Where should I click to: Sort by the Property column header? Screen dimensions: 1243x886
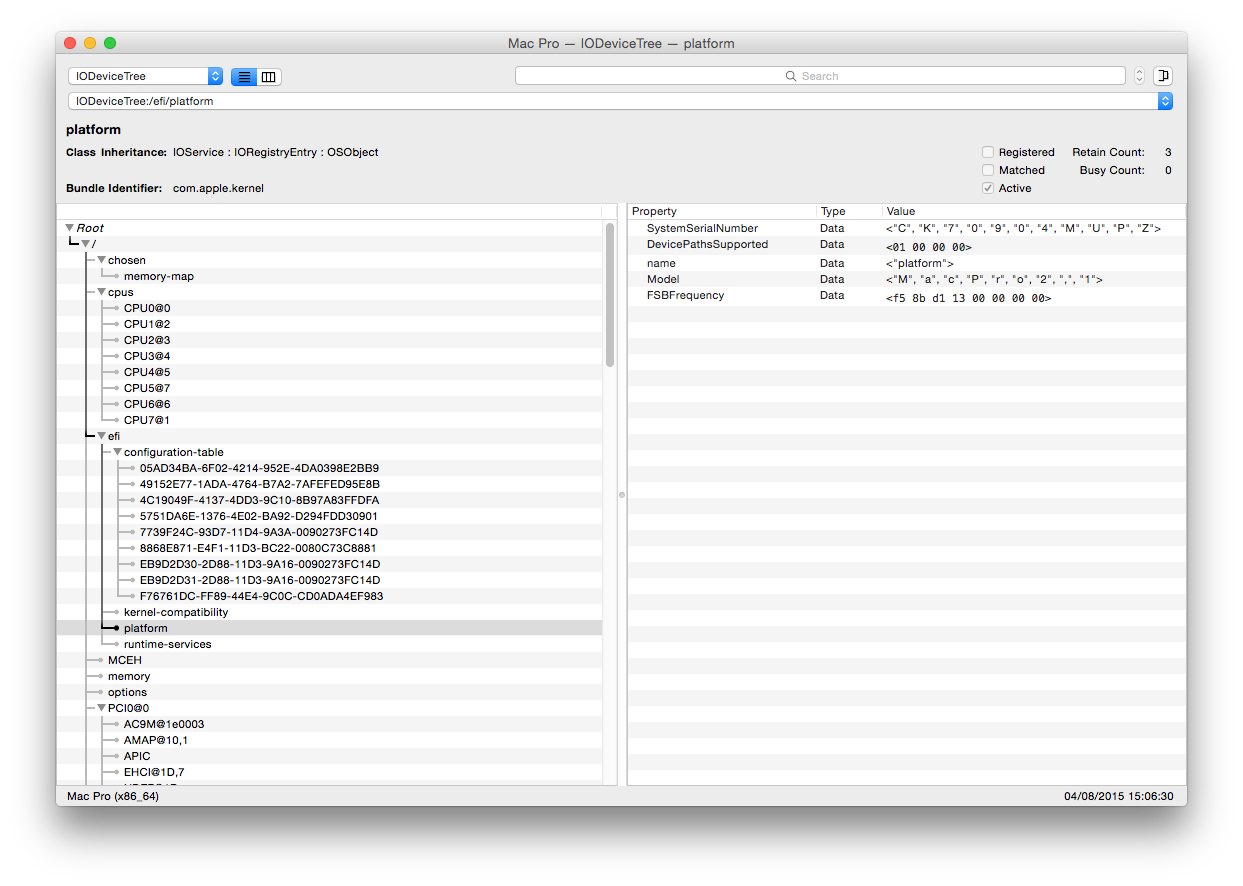tap(722, 211)
